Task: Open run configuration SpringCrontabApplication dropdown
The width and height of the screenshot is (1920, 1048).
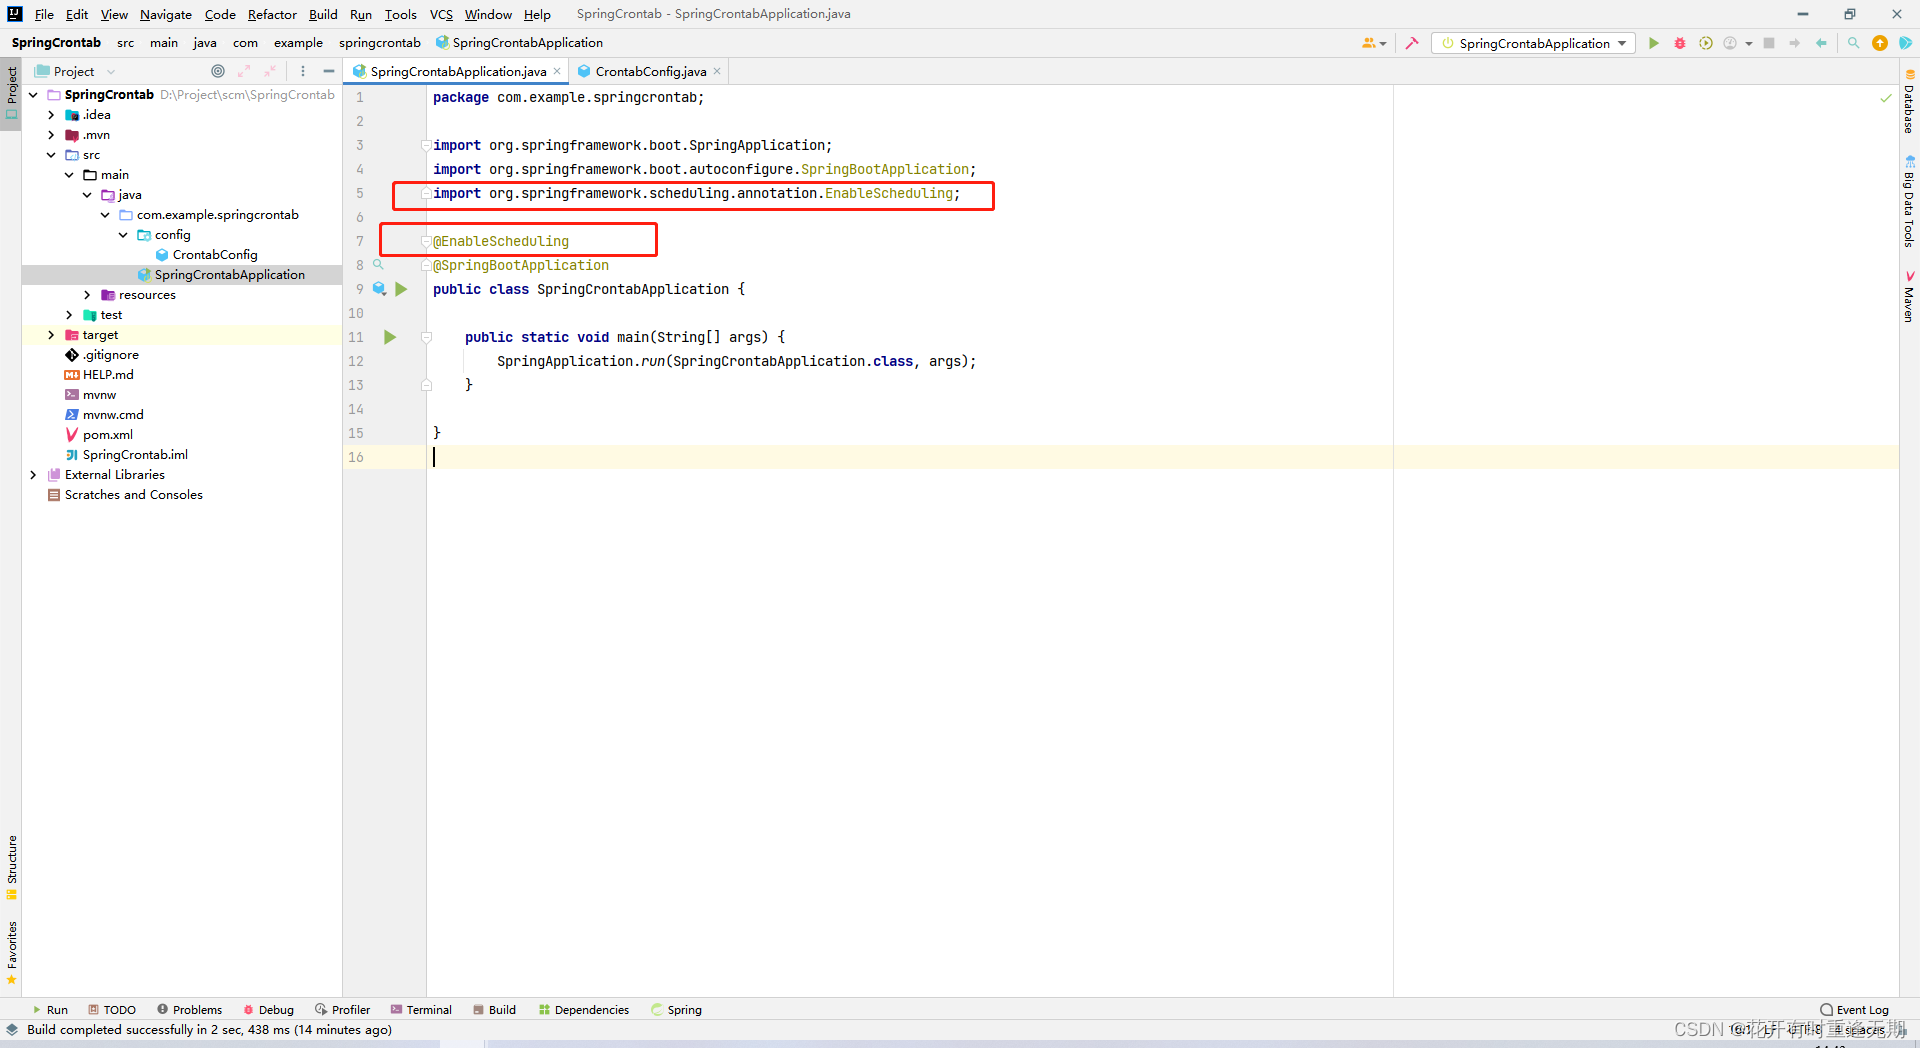Action: (1533, 43)
